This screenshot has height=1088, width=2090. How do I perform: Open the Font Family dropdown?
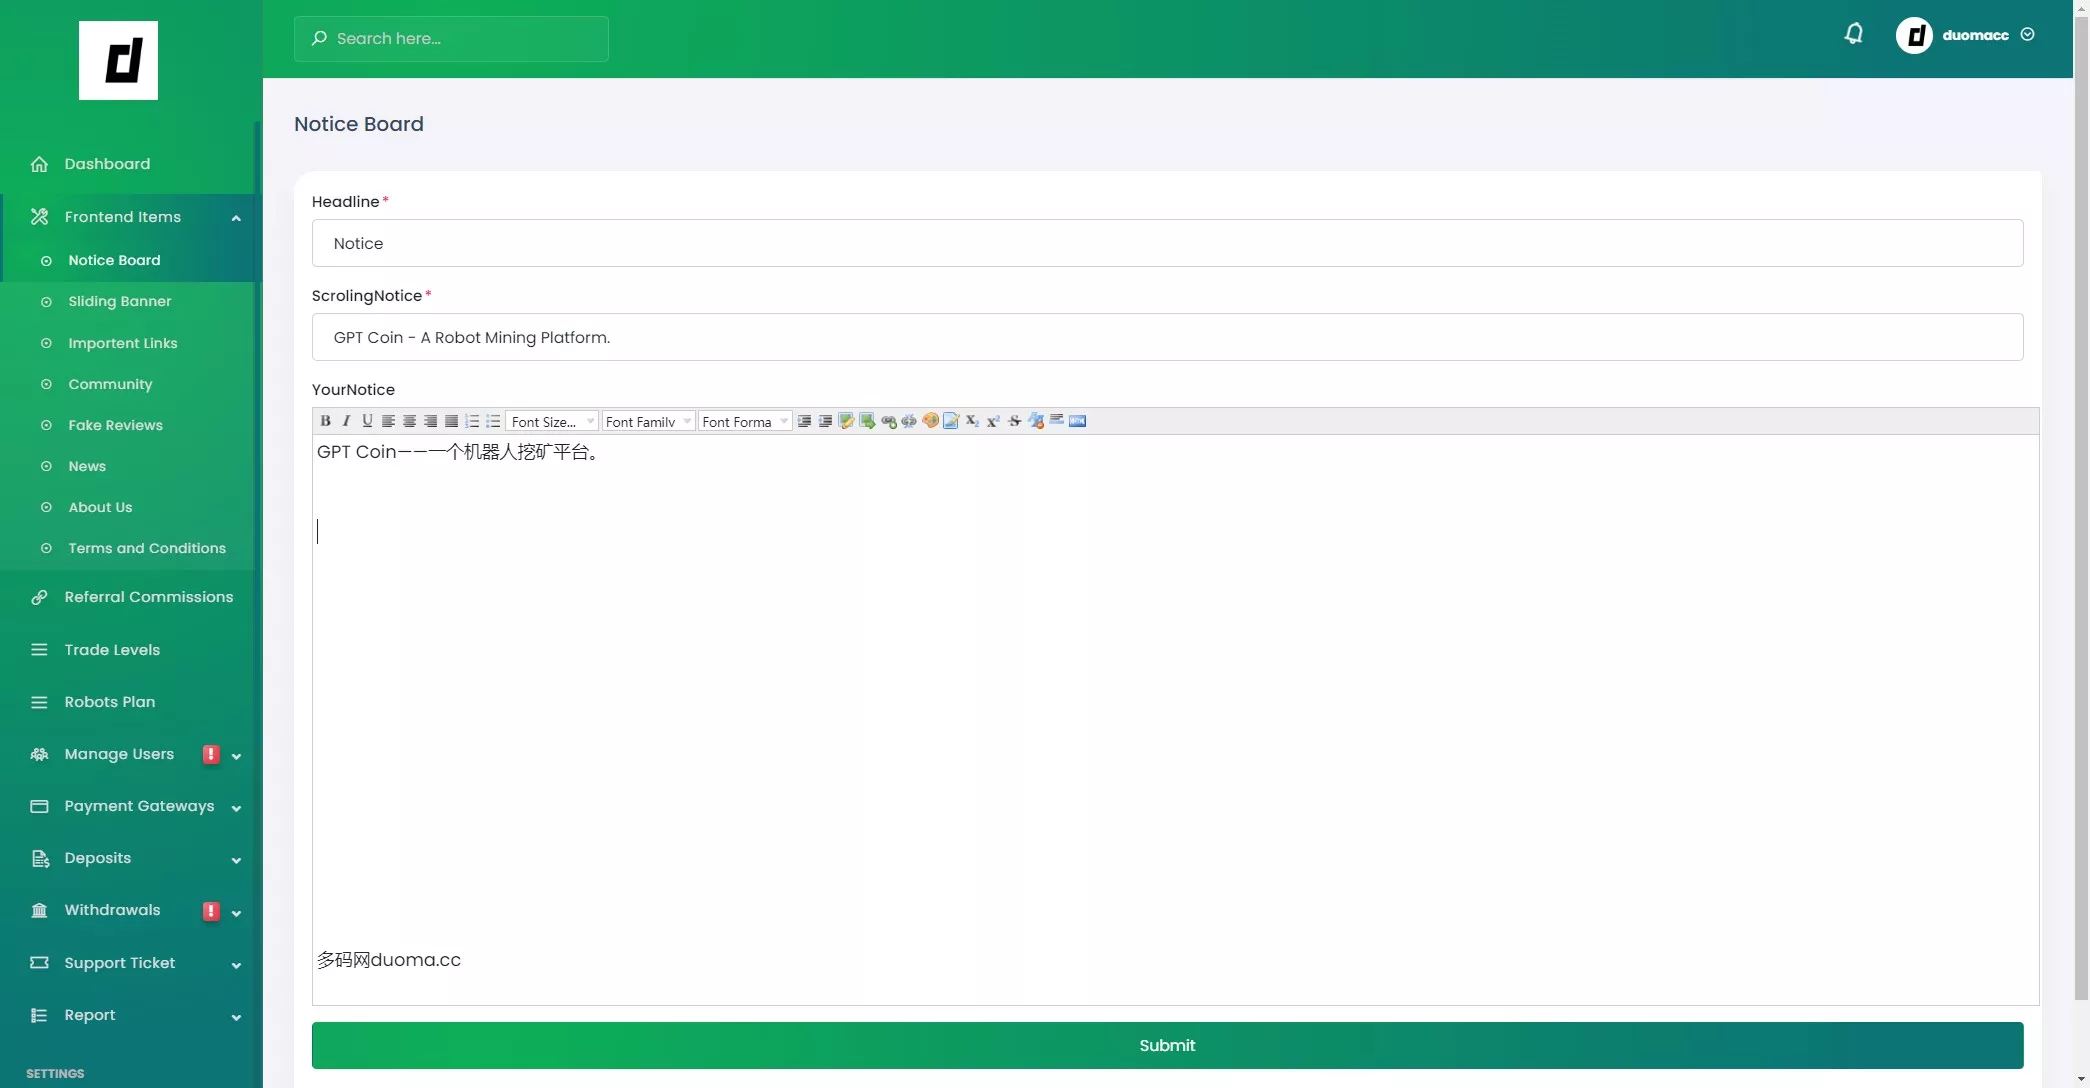pyautogui.click(x=648, y=422)
